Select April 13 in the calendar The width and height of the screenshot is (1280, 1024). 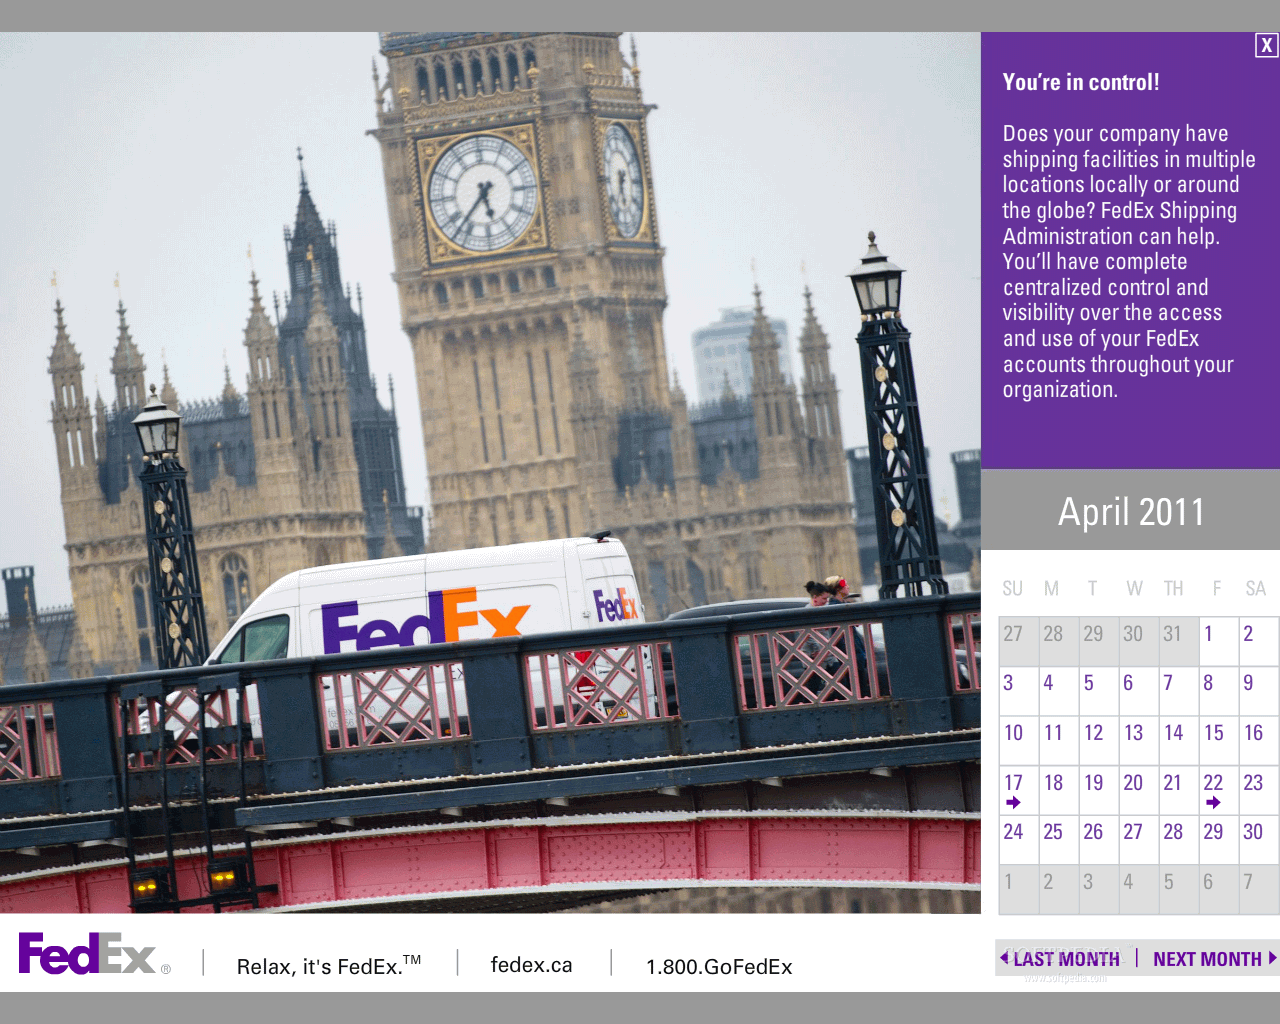(x=1139, y=741)
